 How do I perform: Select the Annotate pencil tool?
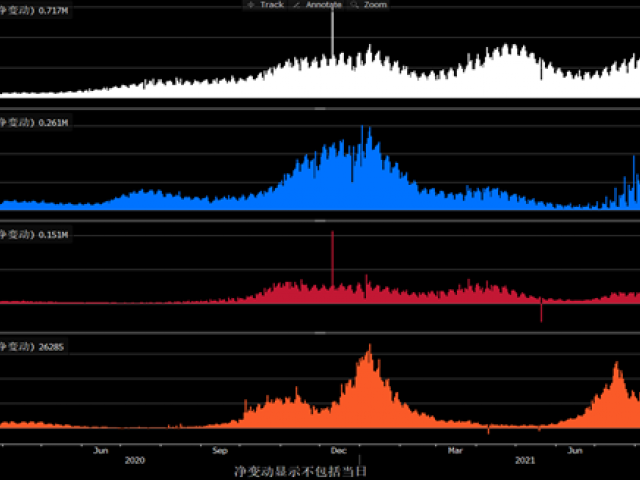pyautogui.click(x=319, y=5)
